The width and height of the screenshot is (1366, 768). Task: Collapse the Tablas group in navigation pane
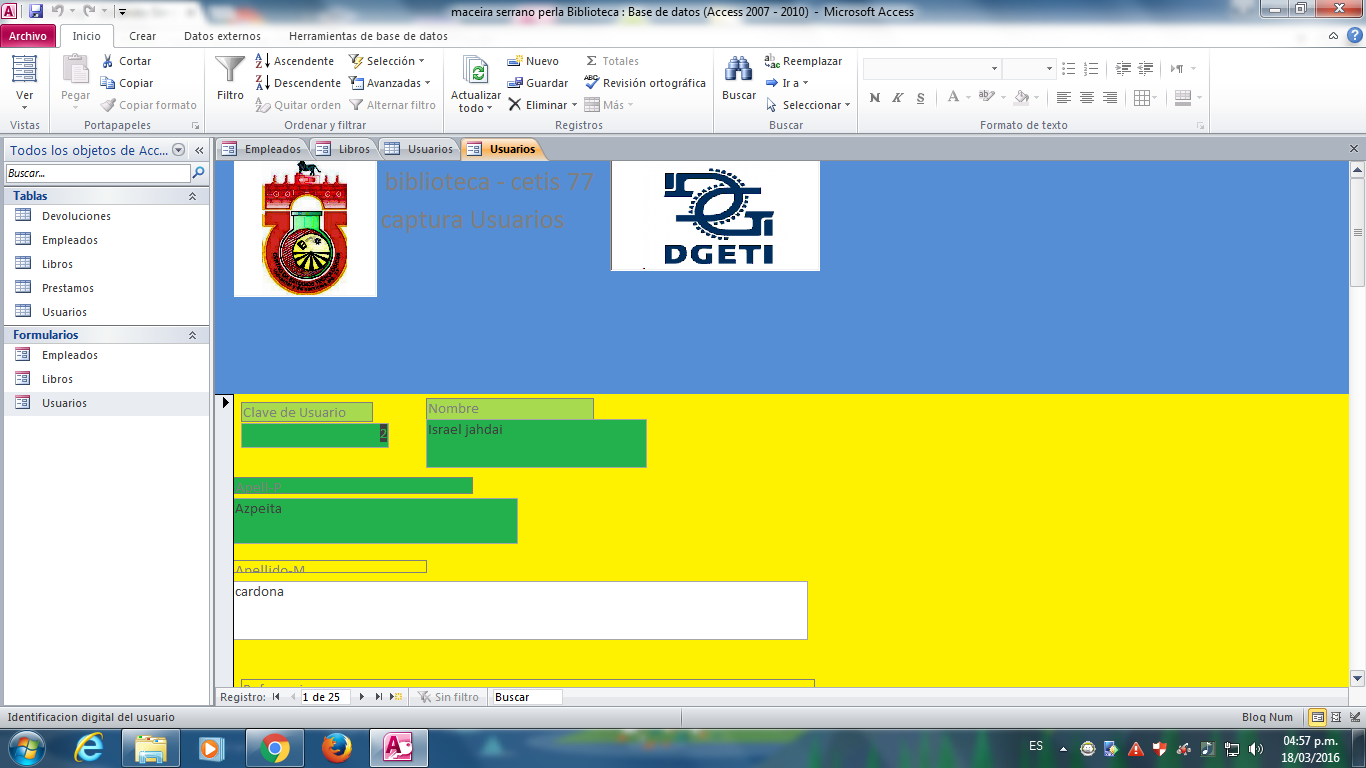(x=192, y=196)
